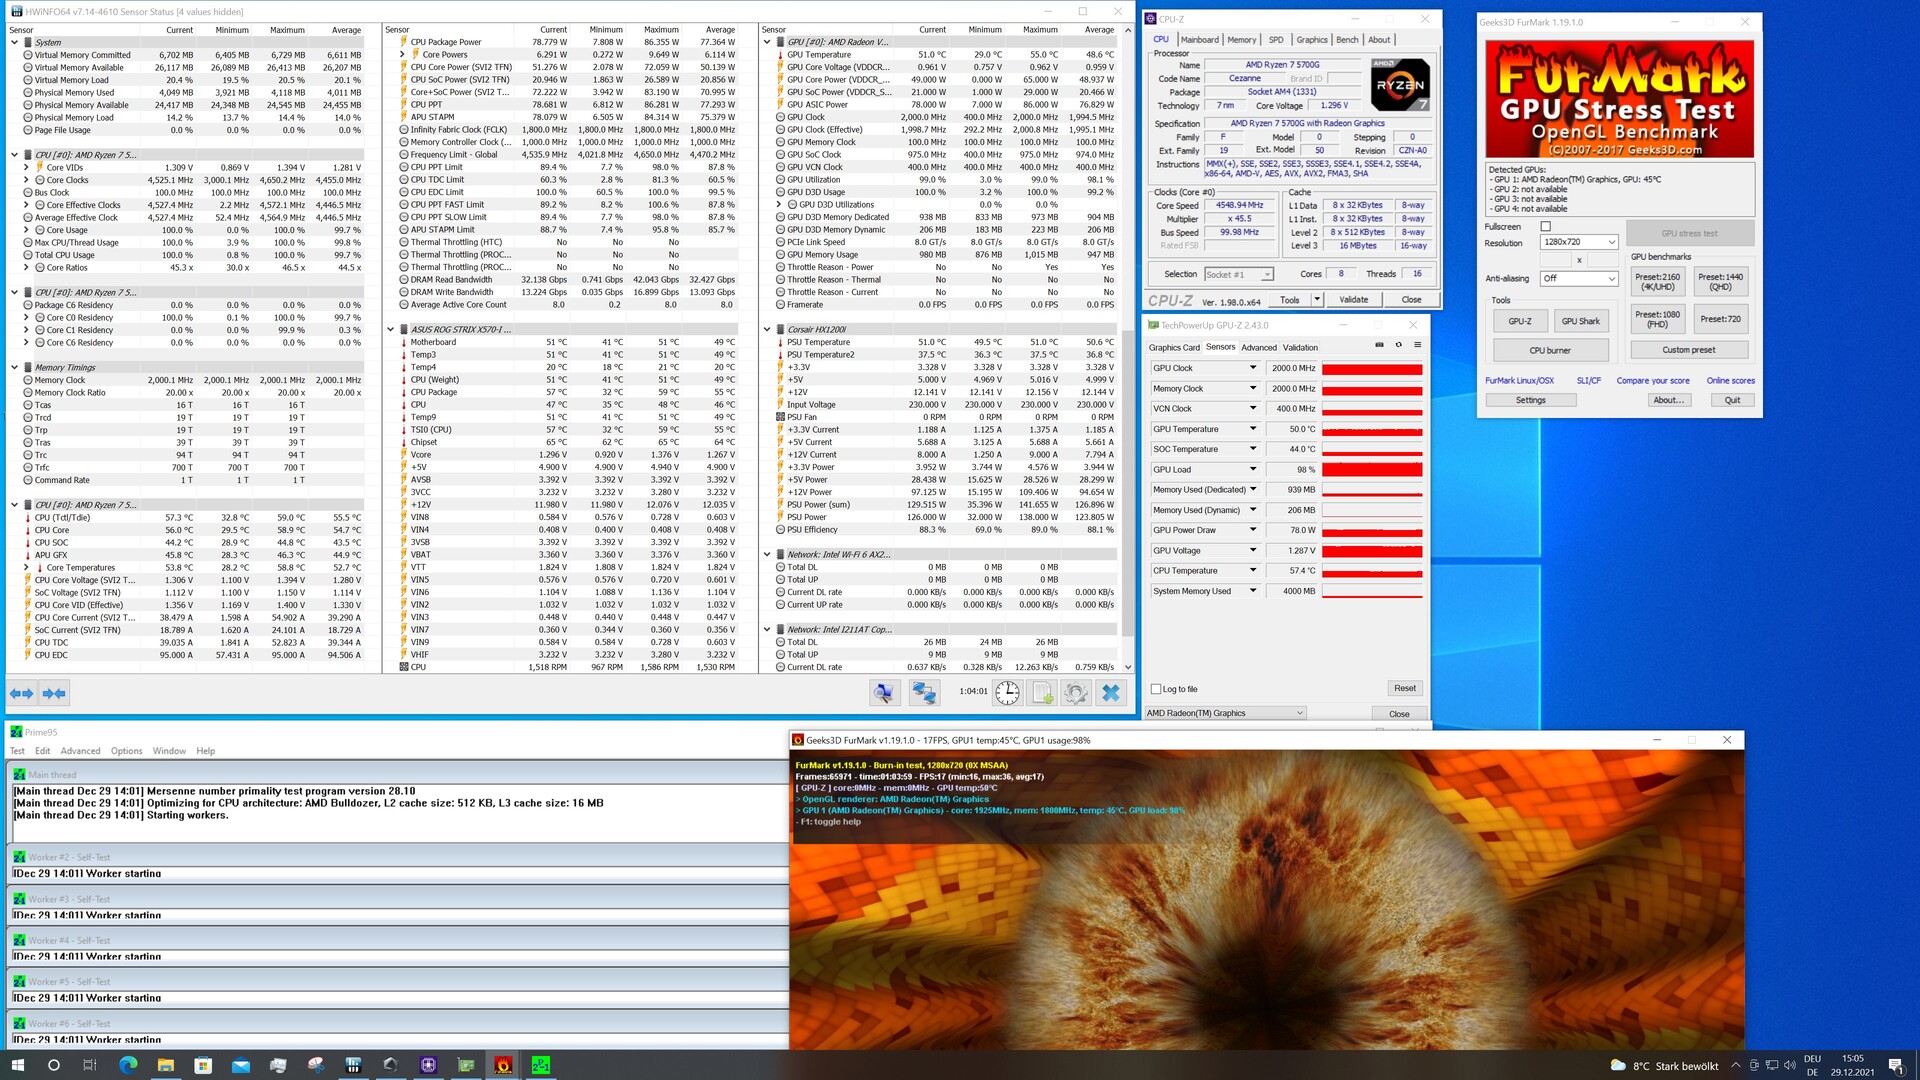Click the expand columns right arrows icon
The image size is (1920, 1080).
(x=22, y=693)
